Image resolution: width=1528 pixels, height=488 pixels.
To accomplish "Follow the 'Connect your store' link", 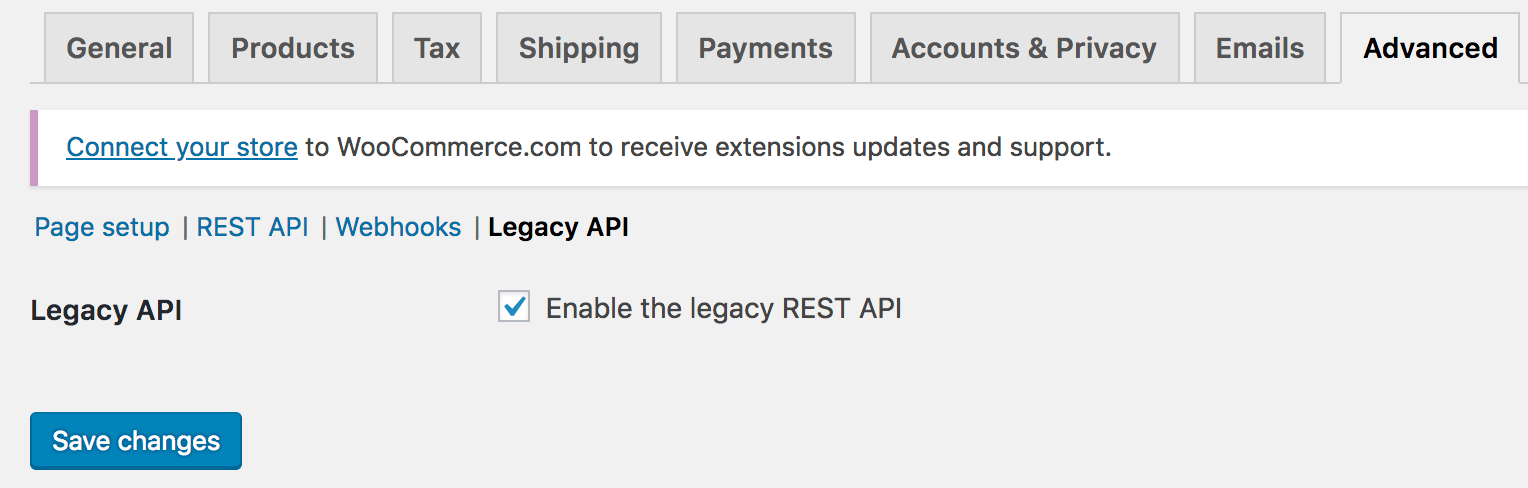I will tap(182, 148).
